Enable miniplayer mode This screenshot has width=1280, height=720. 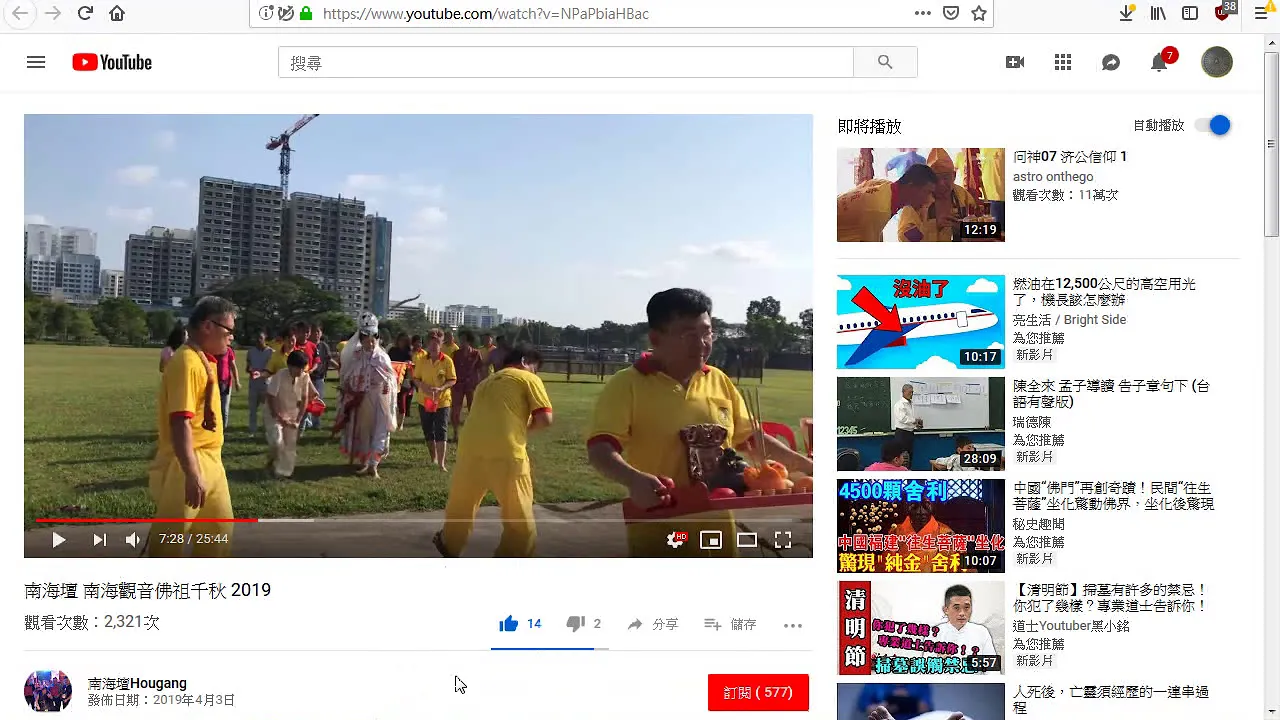coord(711,540)
